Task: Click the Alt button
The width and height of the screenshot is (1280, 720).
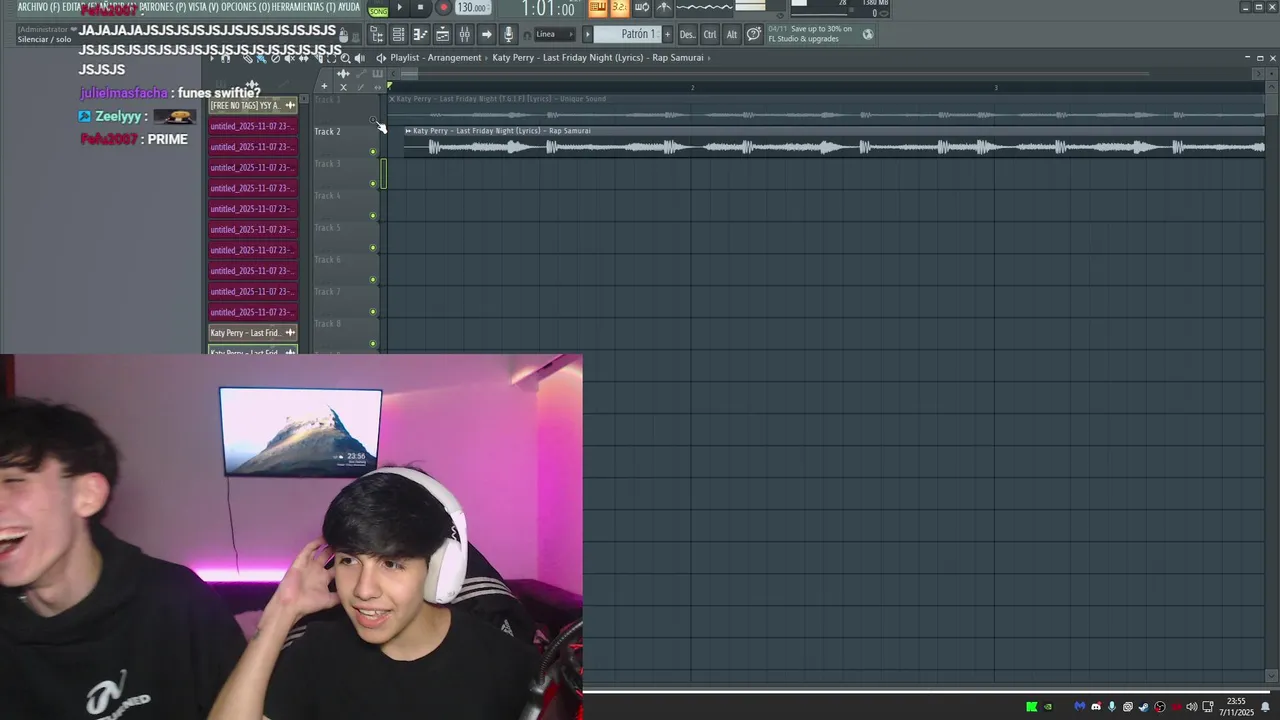Action: pyautogui.click(x=732, y=34)
